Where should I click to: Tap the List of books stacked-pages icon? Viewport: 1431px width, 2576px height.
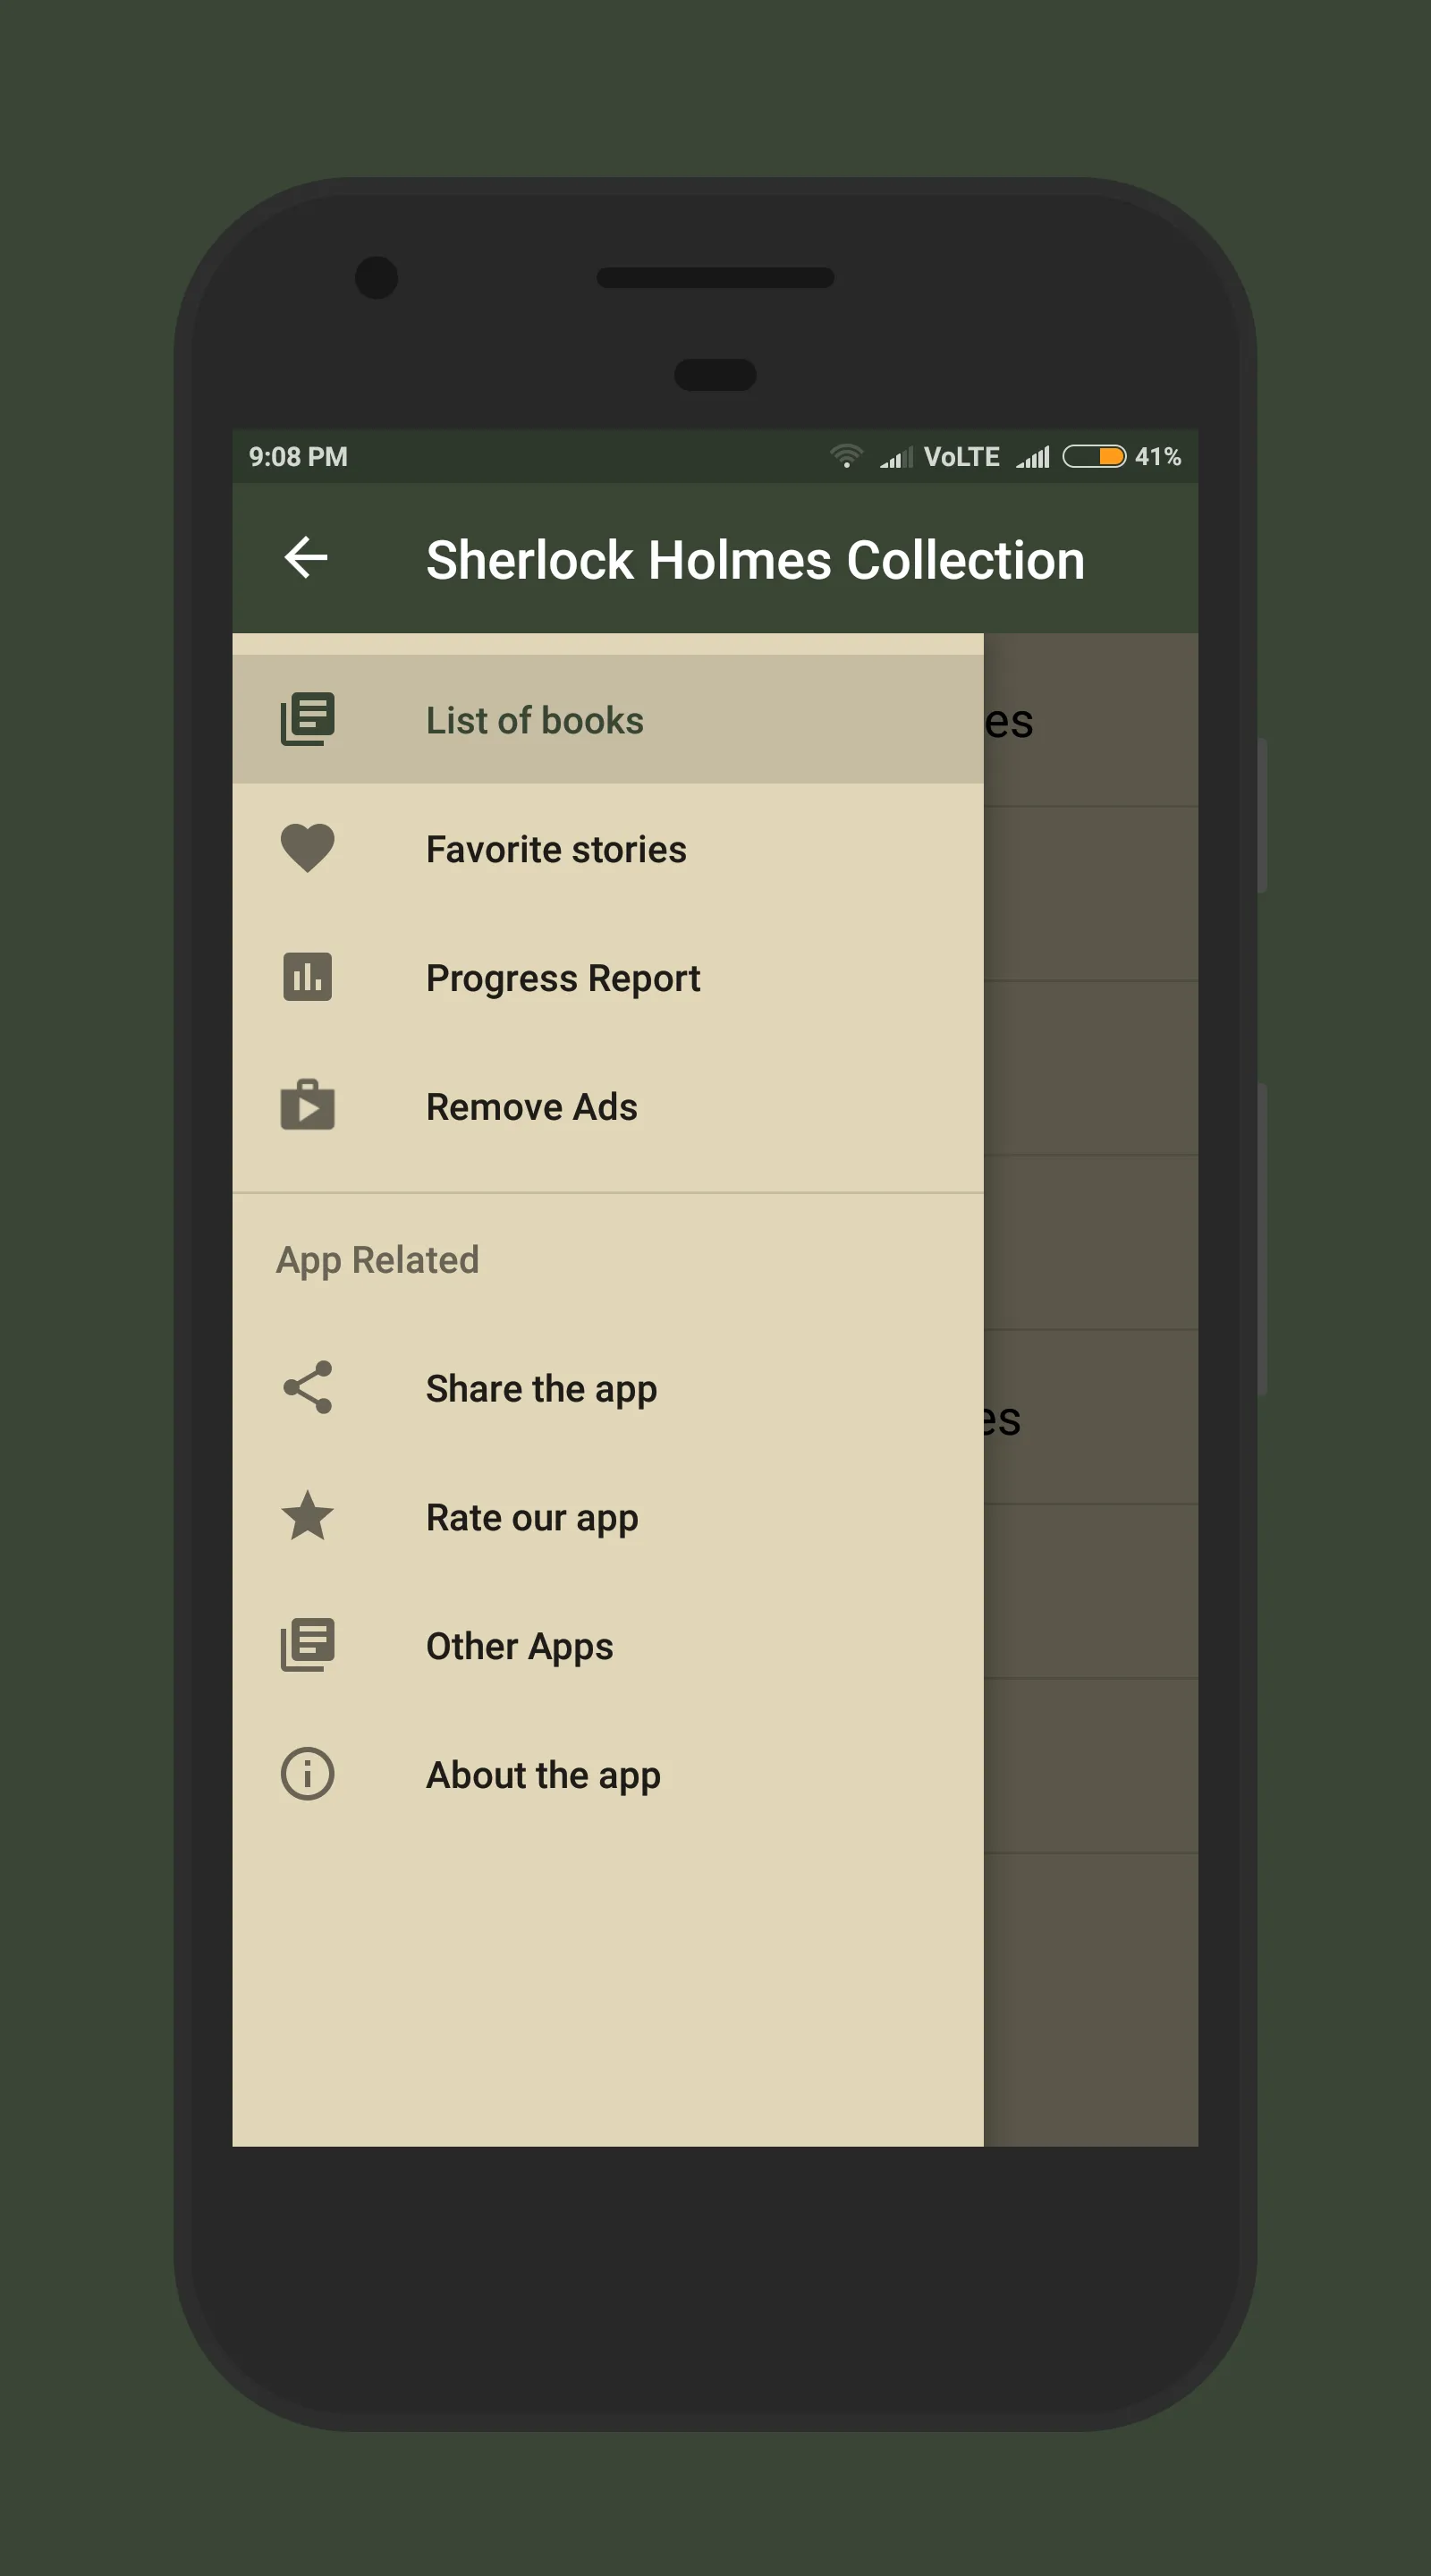pos(307,719)
